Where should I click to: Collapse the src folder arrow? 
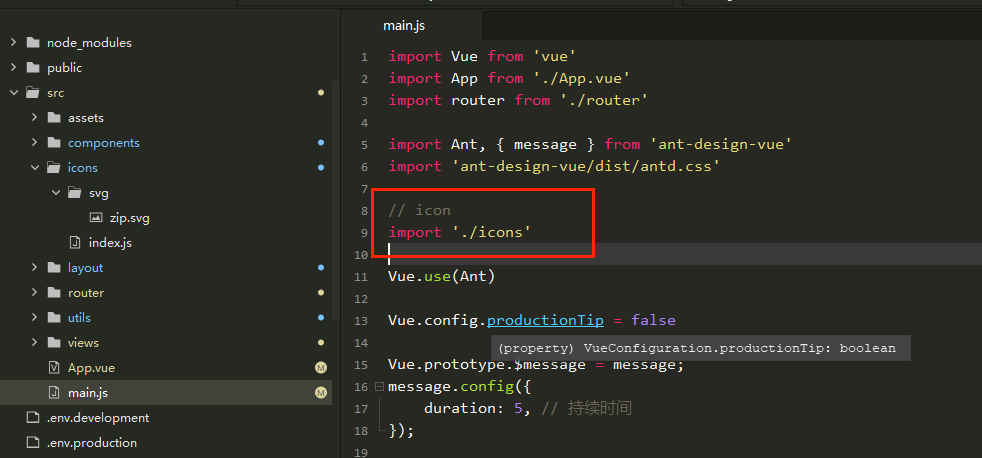point(13,93)
